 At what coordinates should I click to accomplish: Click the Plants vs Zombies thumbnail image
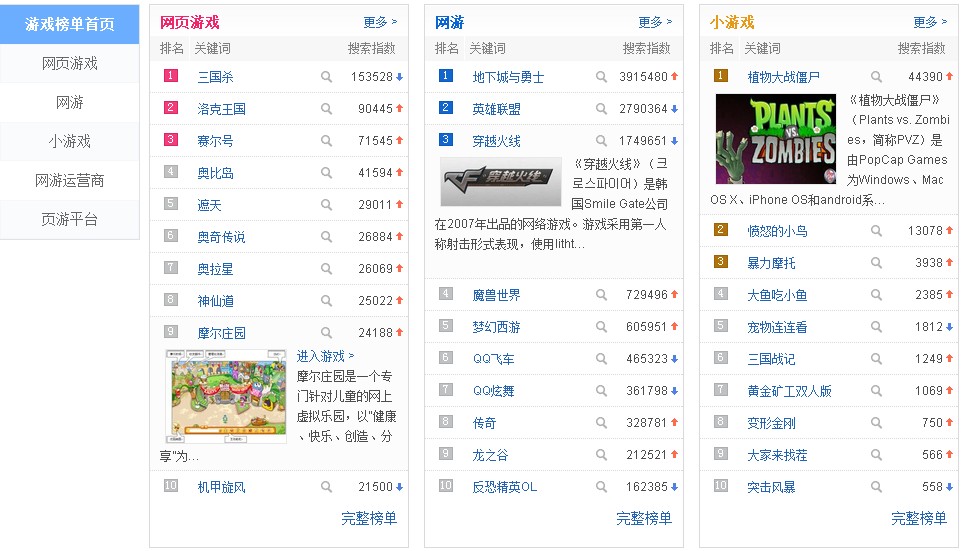click(x=776, y=139)
